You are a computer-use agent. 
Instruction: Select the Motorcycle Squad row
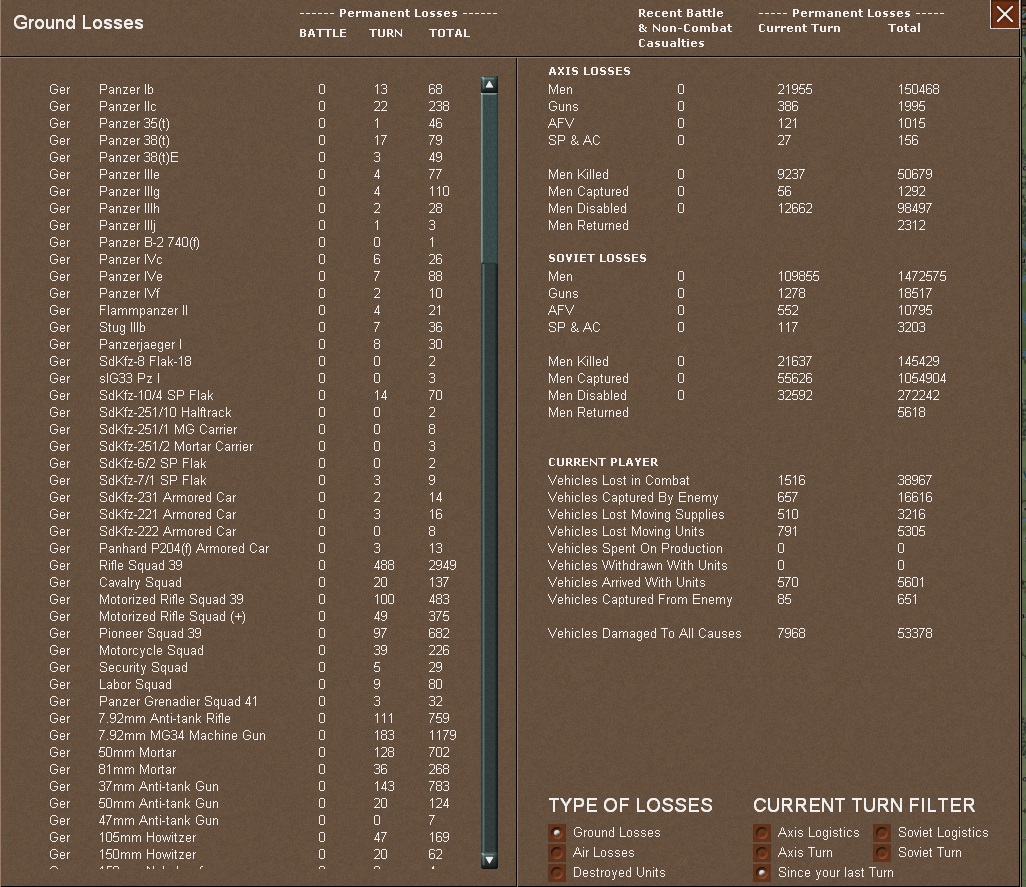point(253,651)
